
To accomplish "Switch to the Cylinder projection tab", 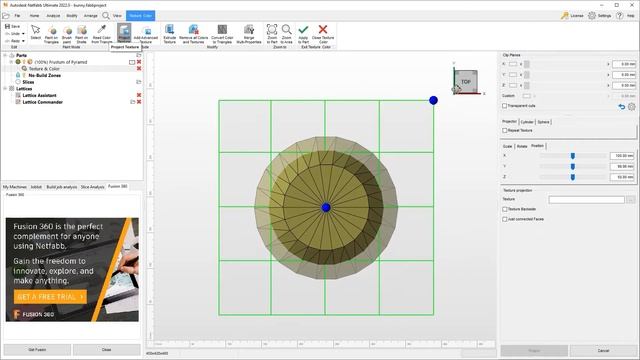I will [x=527, y=122].
